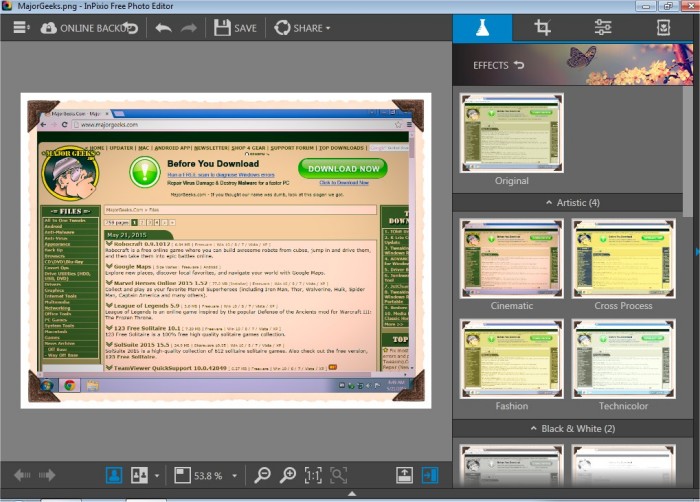Switch to the Adjustments sliders tab
700x502 pixels.
coord(603,28)
